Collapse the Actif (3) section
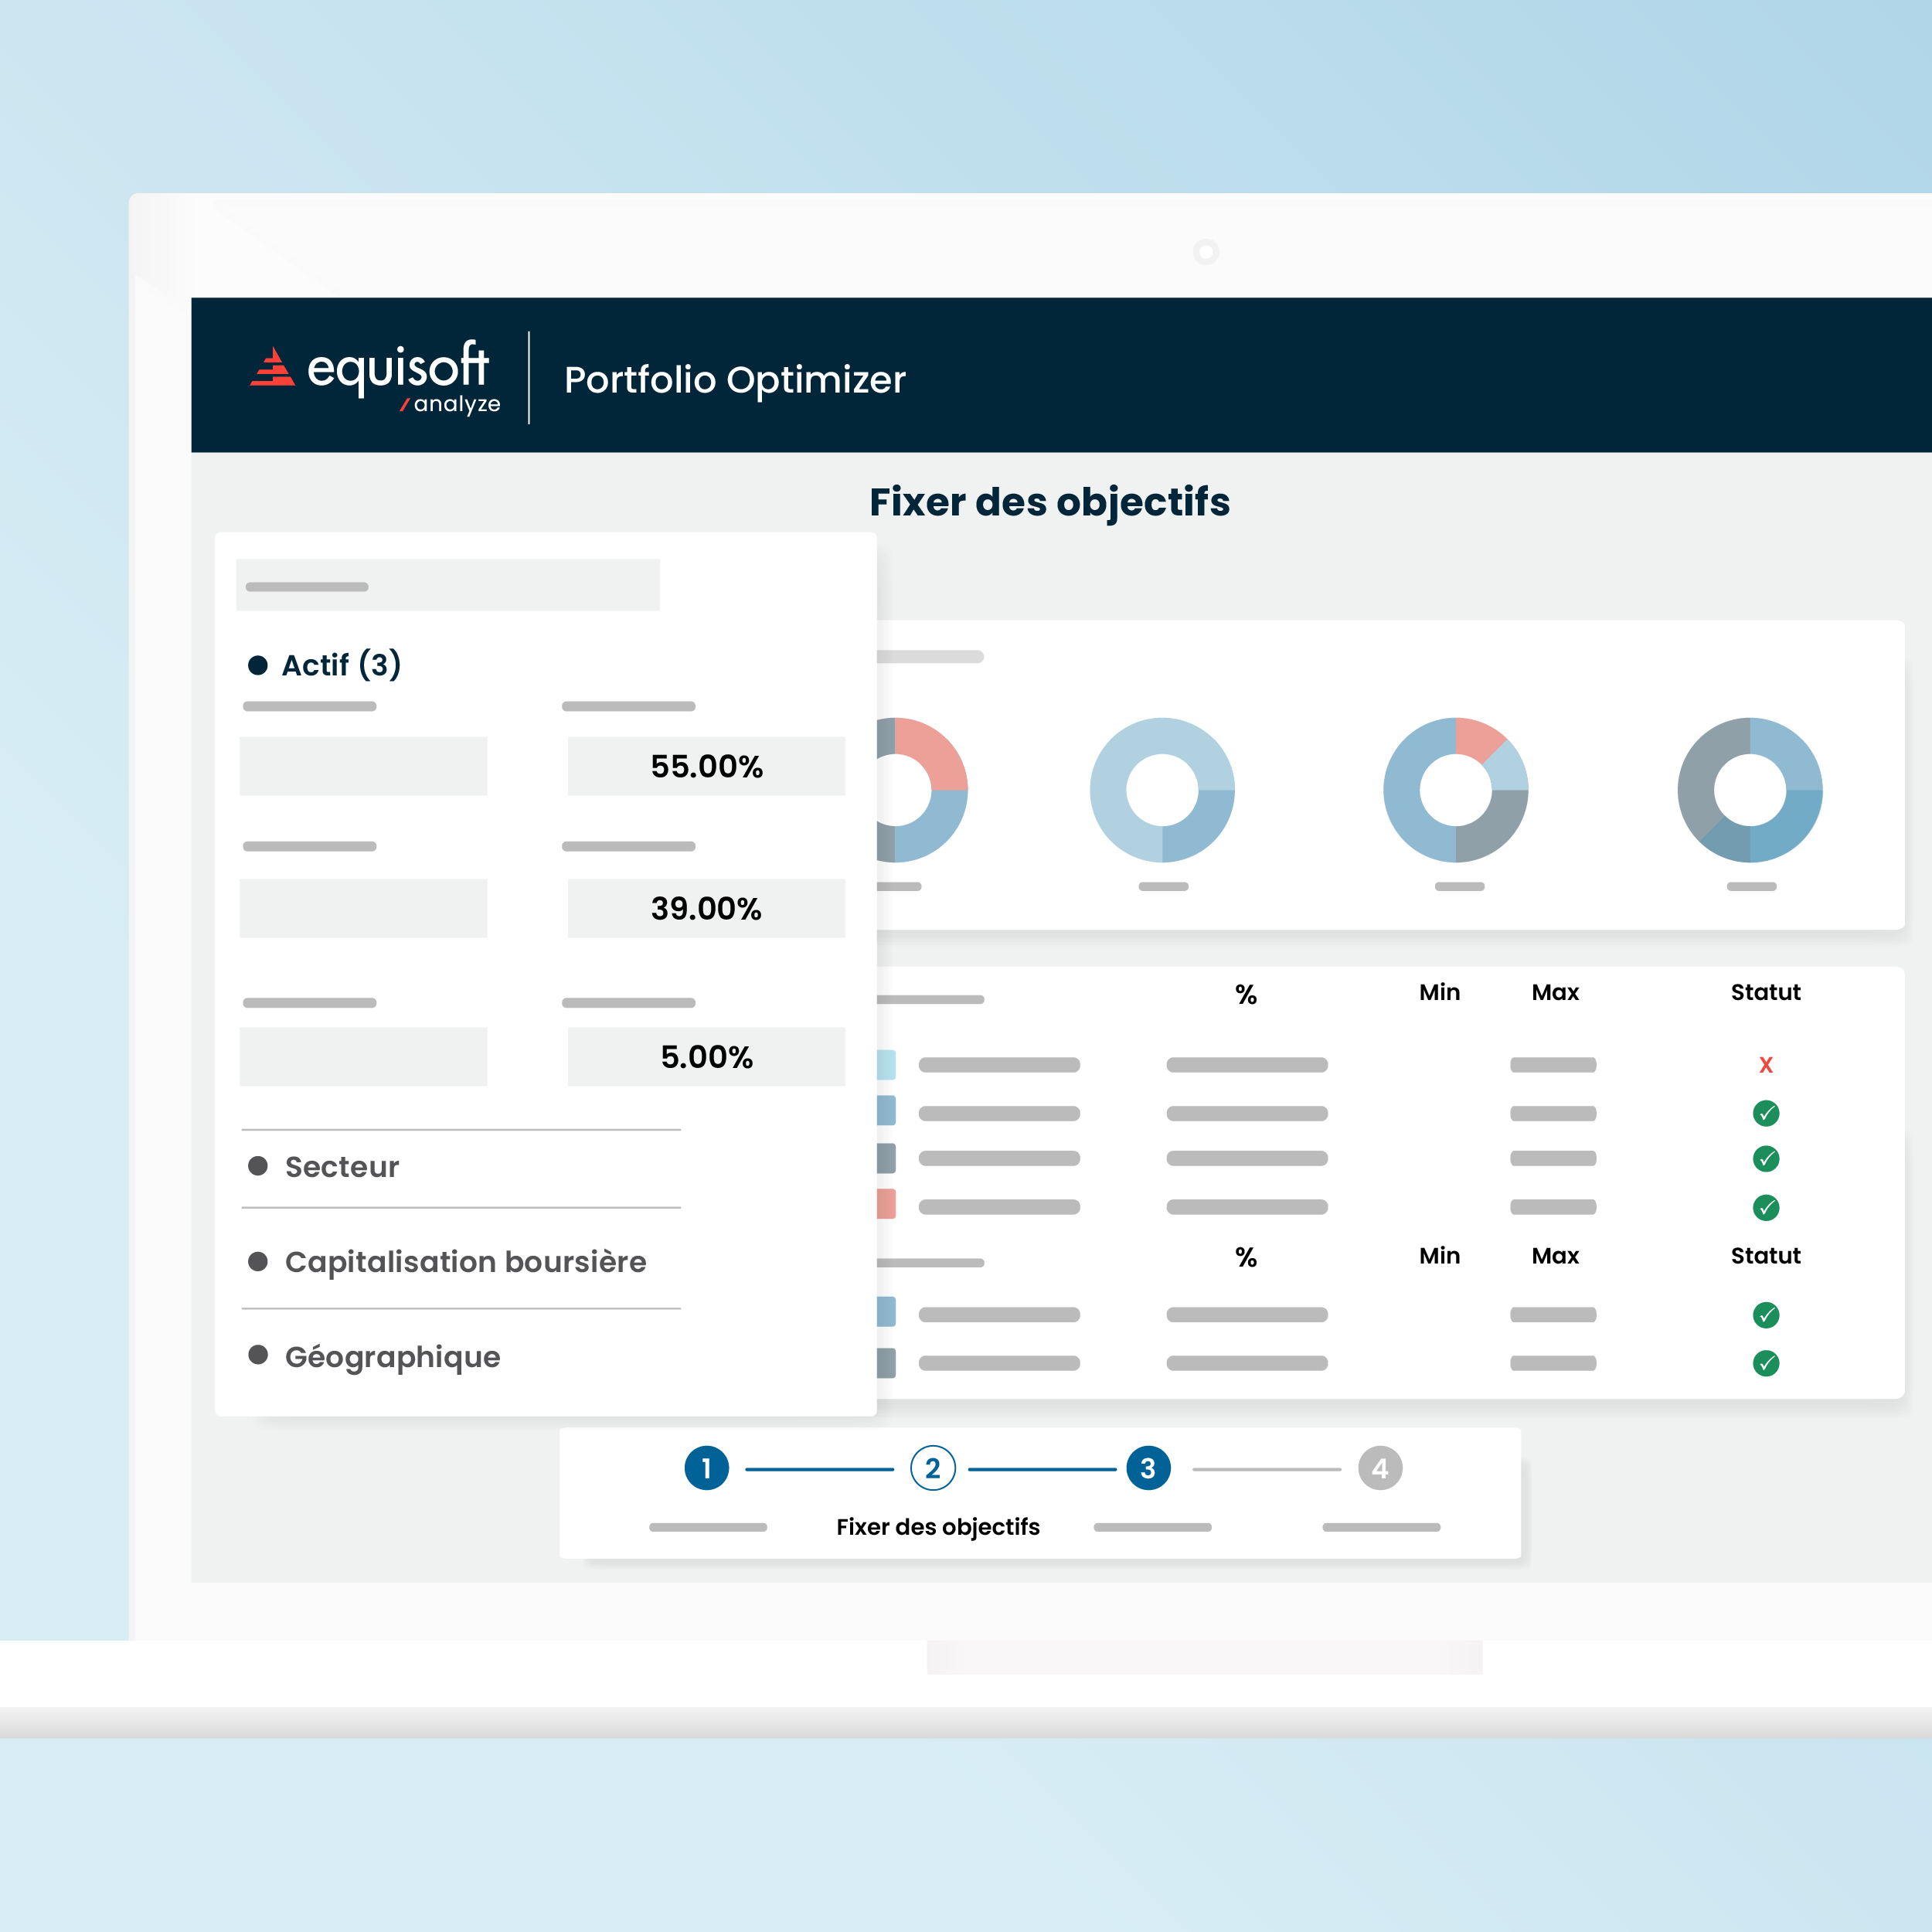This screenshot has height=1932, width=1932. (x=326, y=663)
